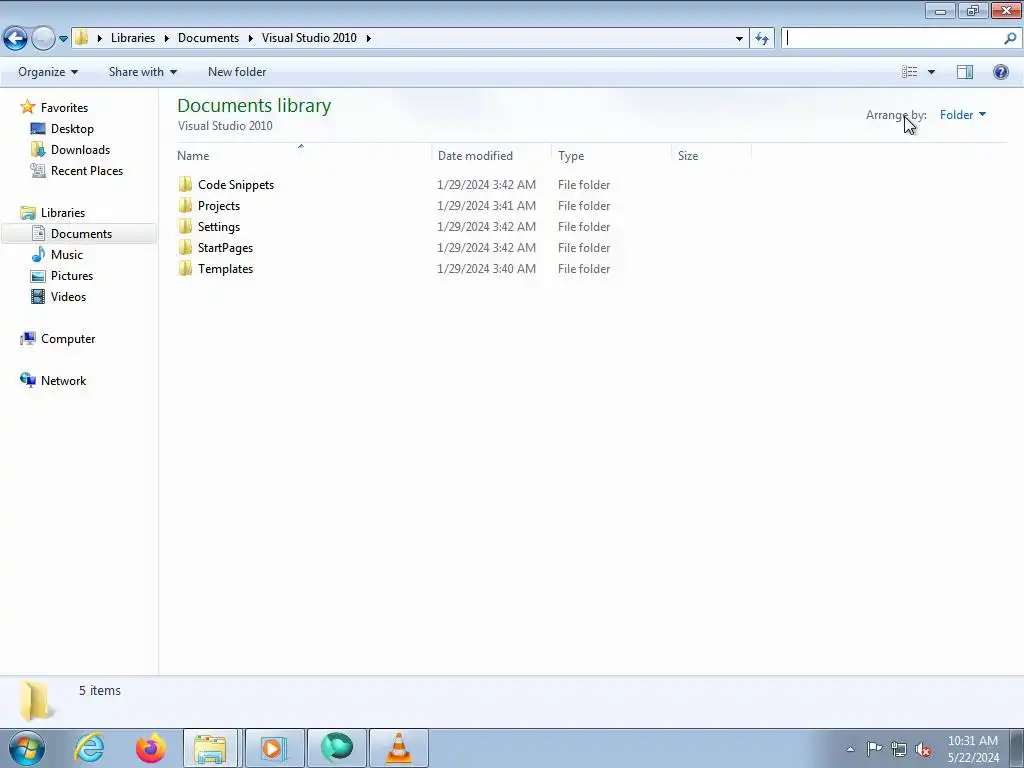Select Documents in the address breadcrumb
This screenshot has height=768, width=1024.
[x=208, y=38]
